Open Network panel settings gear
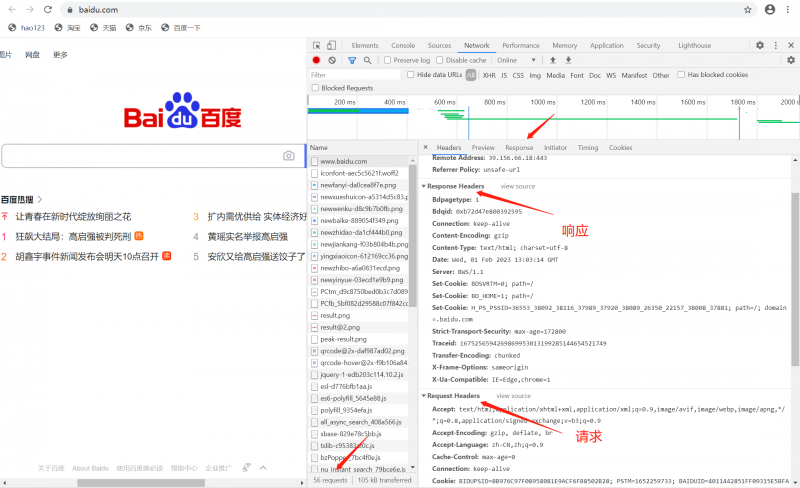 [791, 60]
